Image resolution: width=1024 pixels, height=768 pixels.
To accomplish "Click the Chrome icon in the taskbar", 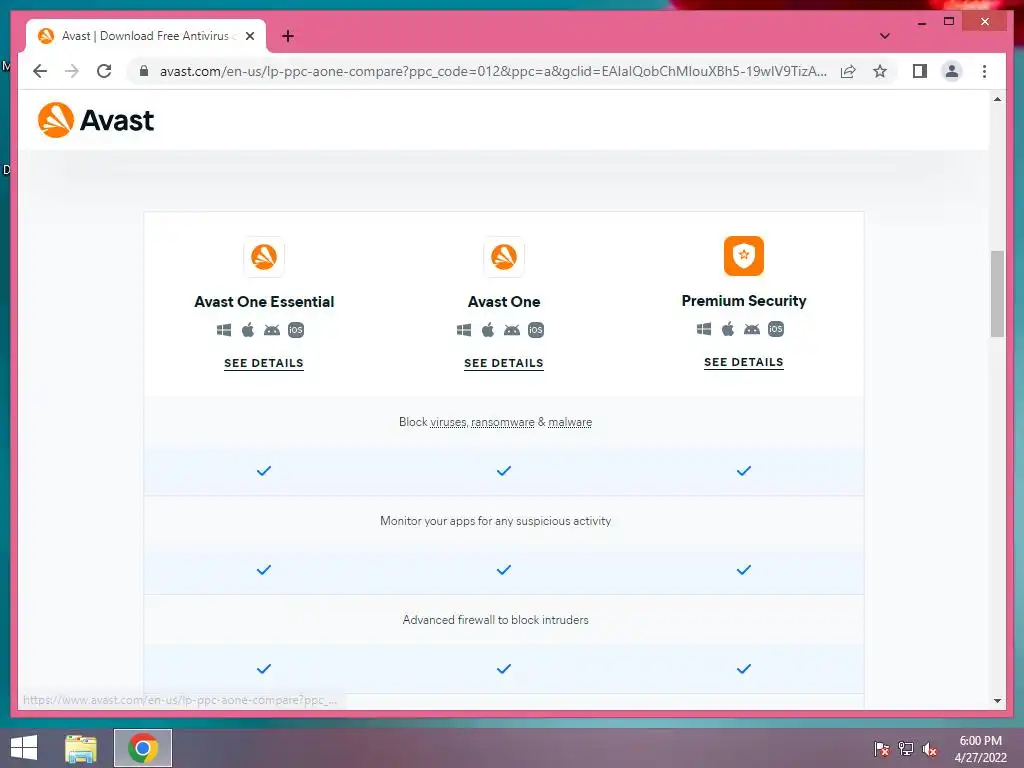I will click(143, 748).
